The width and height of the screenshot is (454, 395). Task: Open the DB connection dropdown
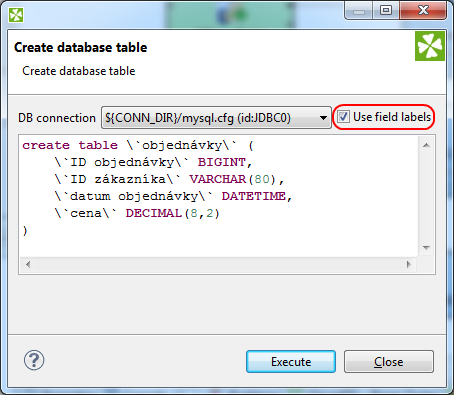point(216,118)
